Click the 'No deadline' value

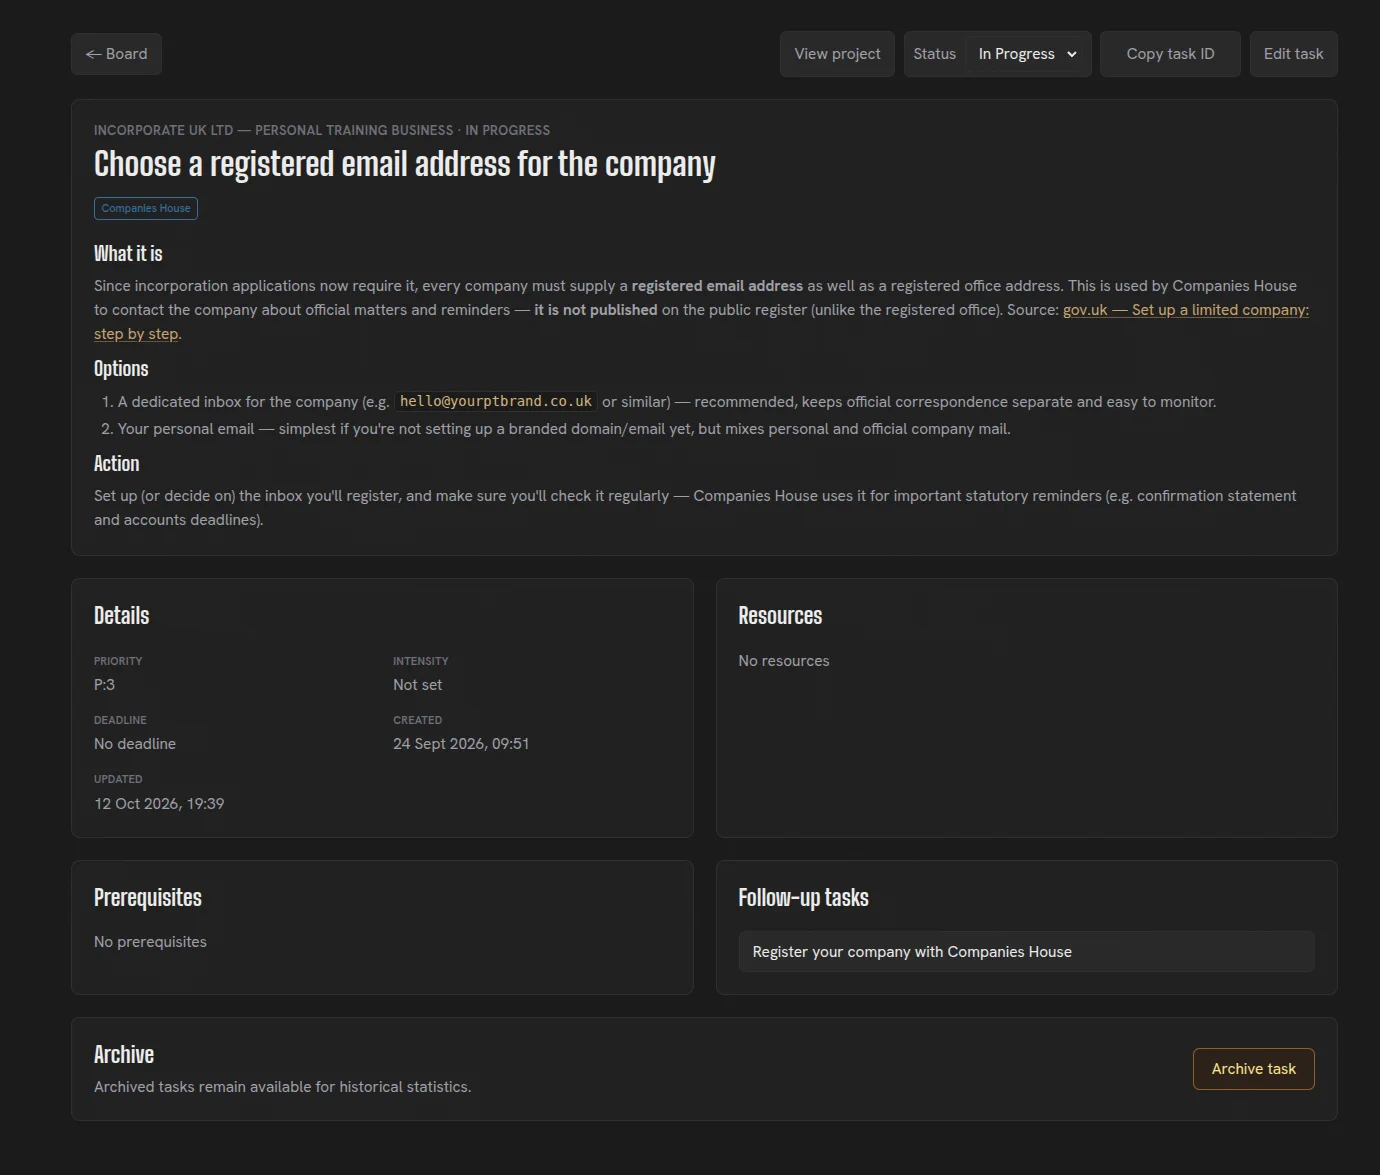[135, 744]
